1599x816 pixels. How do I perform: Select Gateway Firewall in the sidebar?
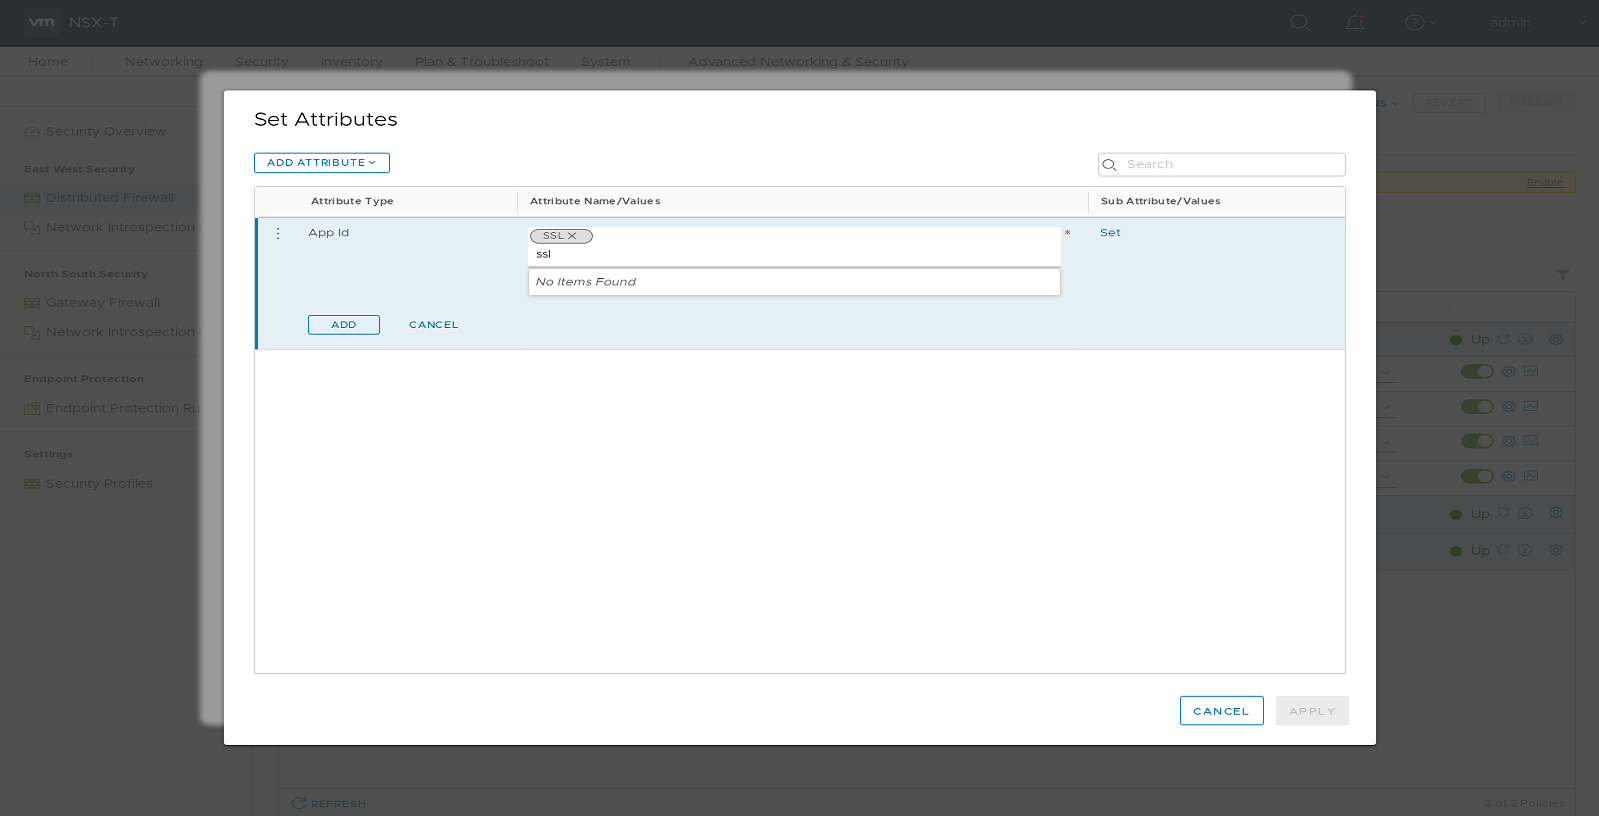(102, 303)
